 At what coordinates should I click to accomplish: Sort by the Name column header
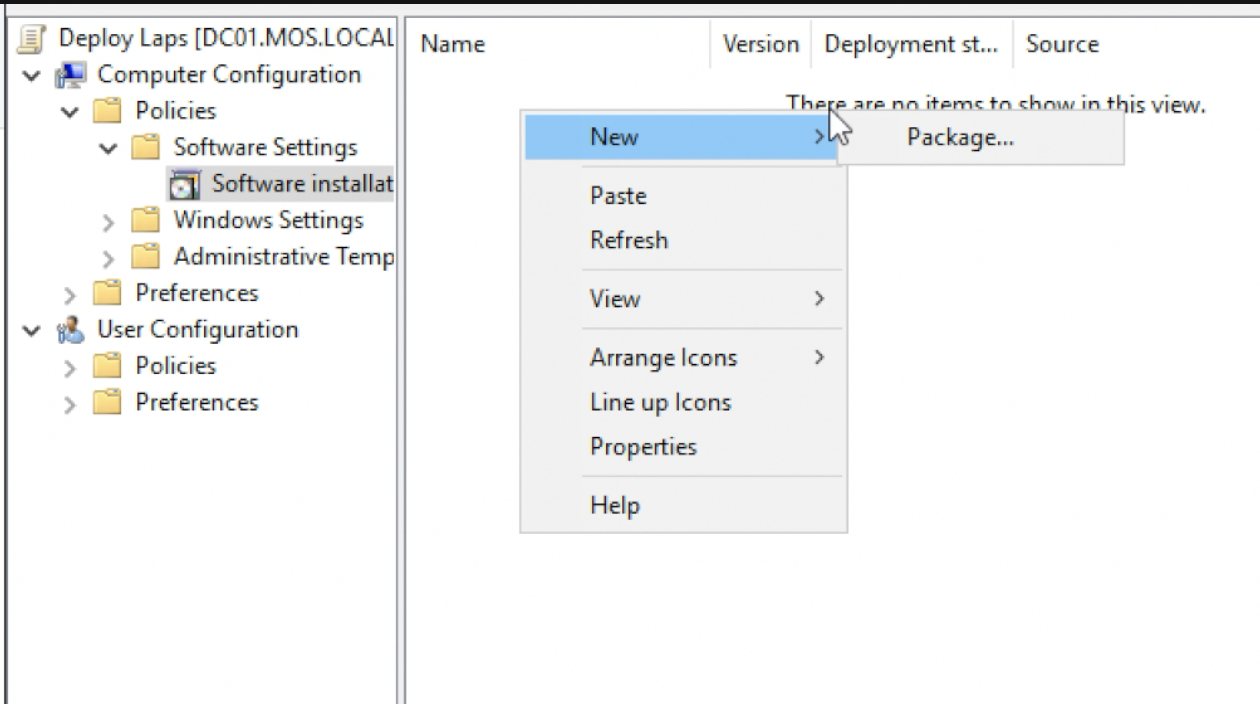click(x=453, y=45)
